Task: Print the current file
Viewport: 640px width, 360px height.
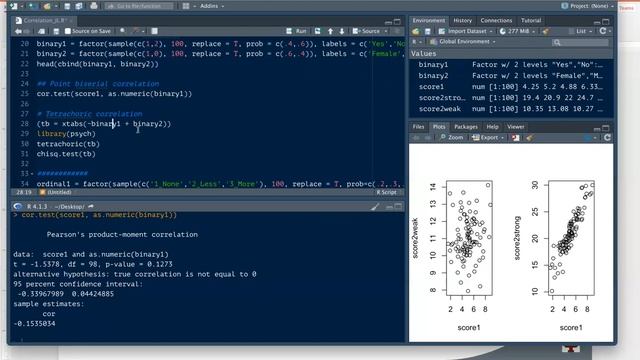Action: coord(94,6)
